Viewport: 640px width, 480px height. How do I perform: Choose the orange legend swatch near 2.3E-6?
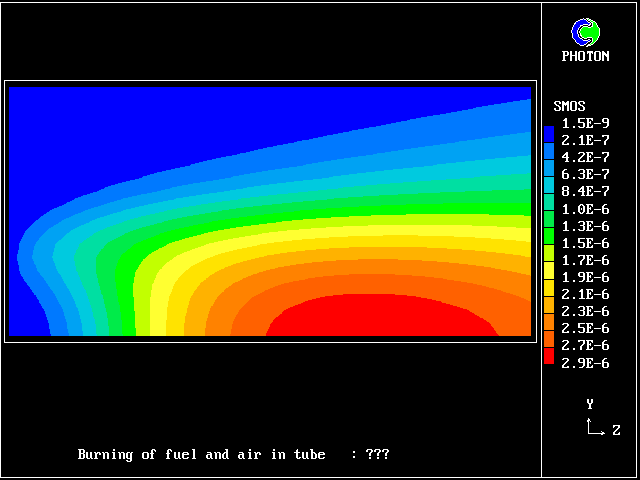click(x=549, y=313)
